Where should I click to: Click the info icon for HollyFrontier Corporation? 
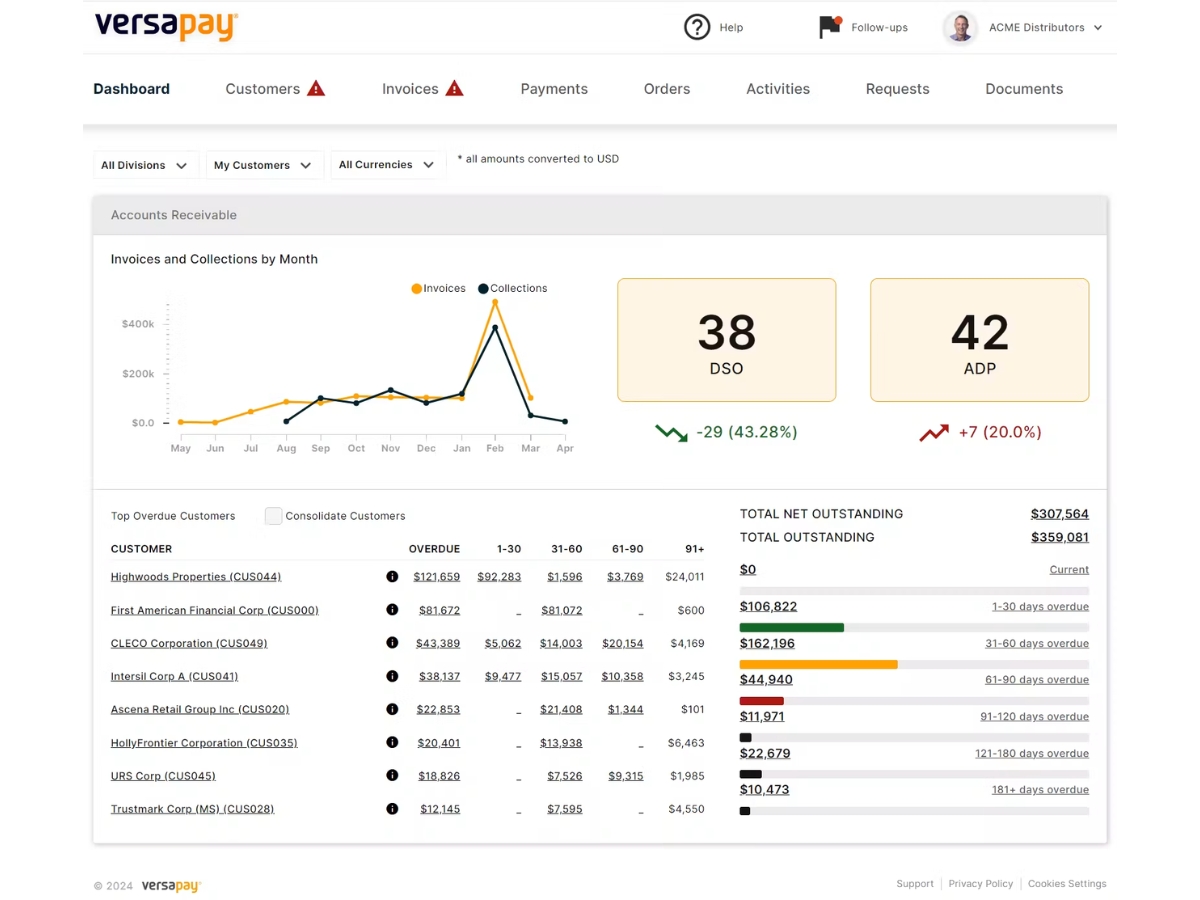(x=392, y=742)
